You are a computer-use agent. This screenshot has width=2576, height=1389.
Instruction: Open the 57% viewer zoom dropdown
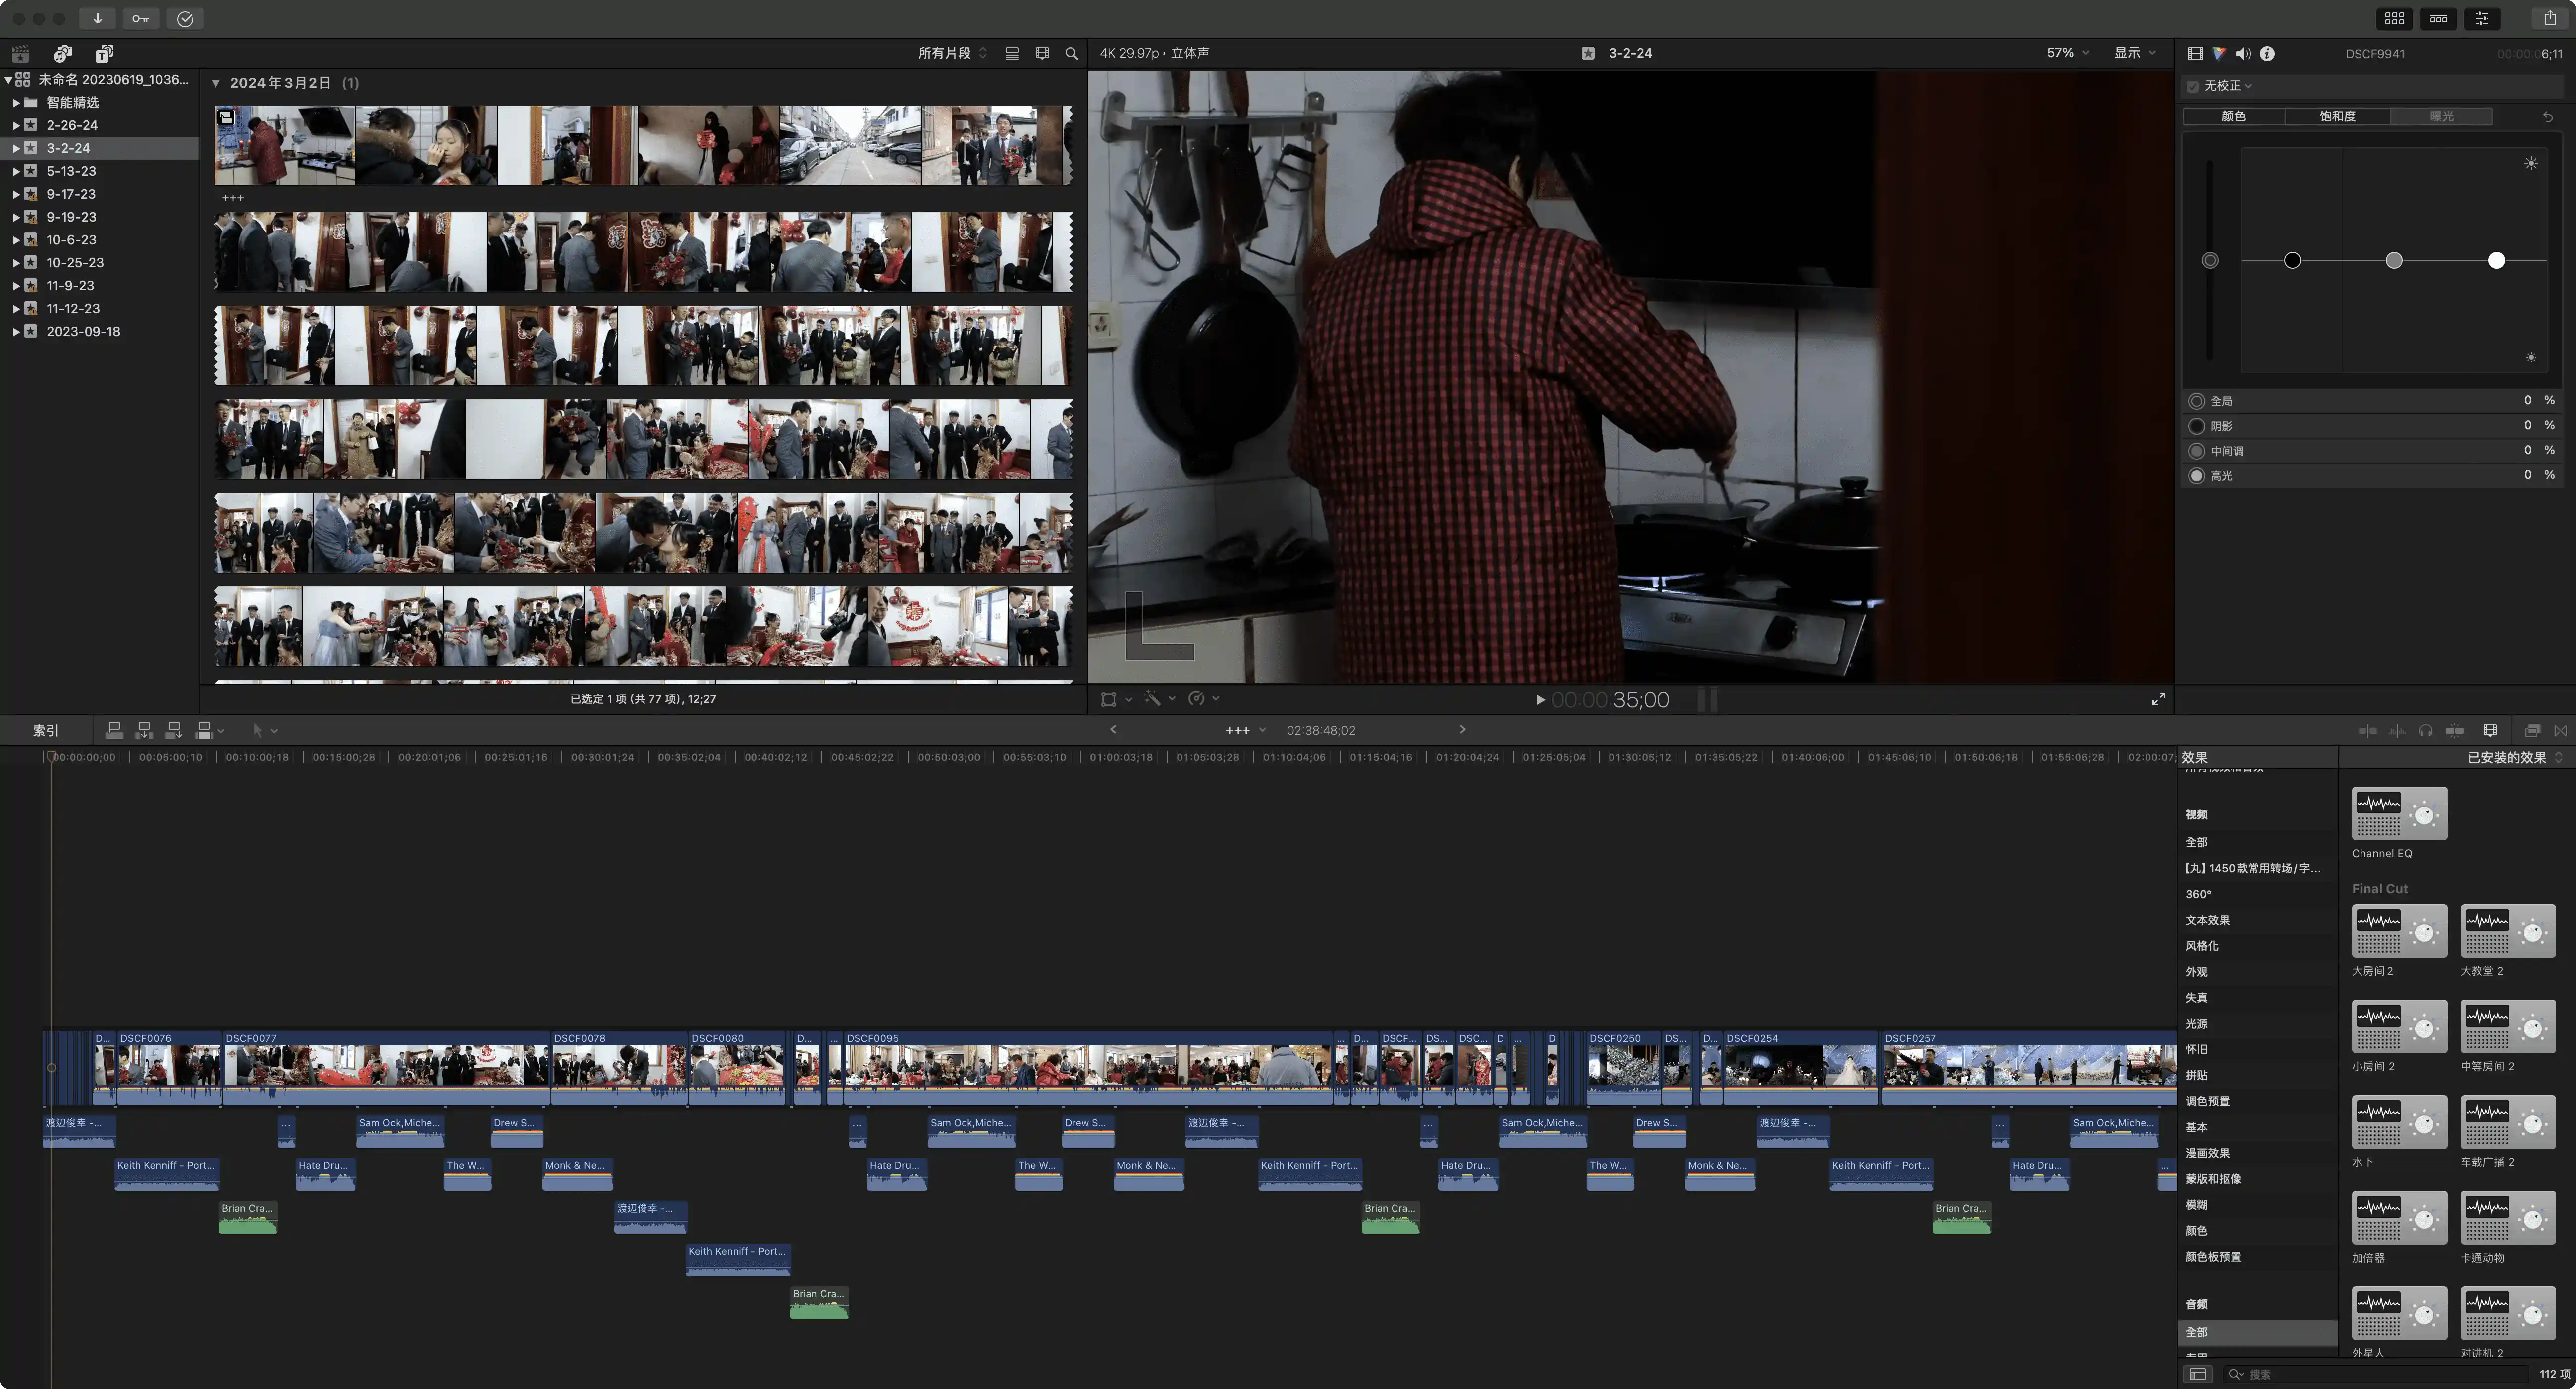[2067, 53]
